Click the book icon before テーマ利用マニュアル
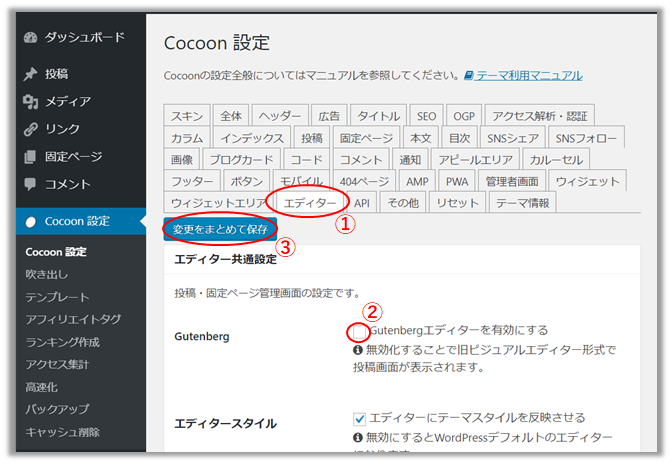This screenshot has width=671, height=464. (x=469, y=76)
